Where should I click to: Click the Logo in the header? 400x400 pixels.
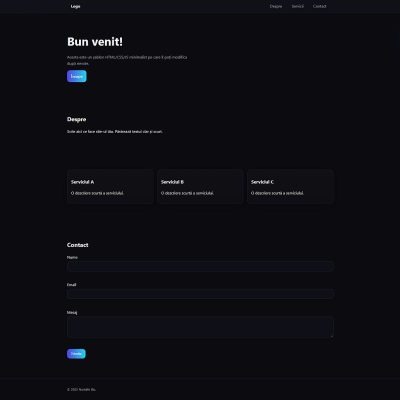[75, 6]
